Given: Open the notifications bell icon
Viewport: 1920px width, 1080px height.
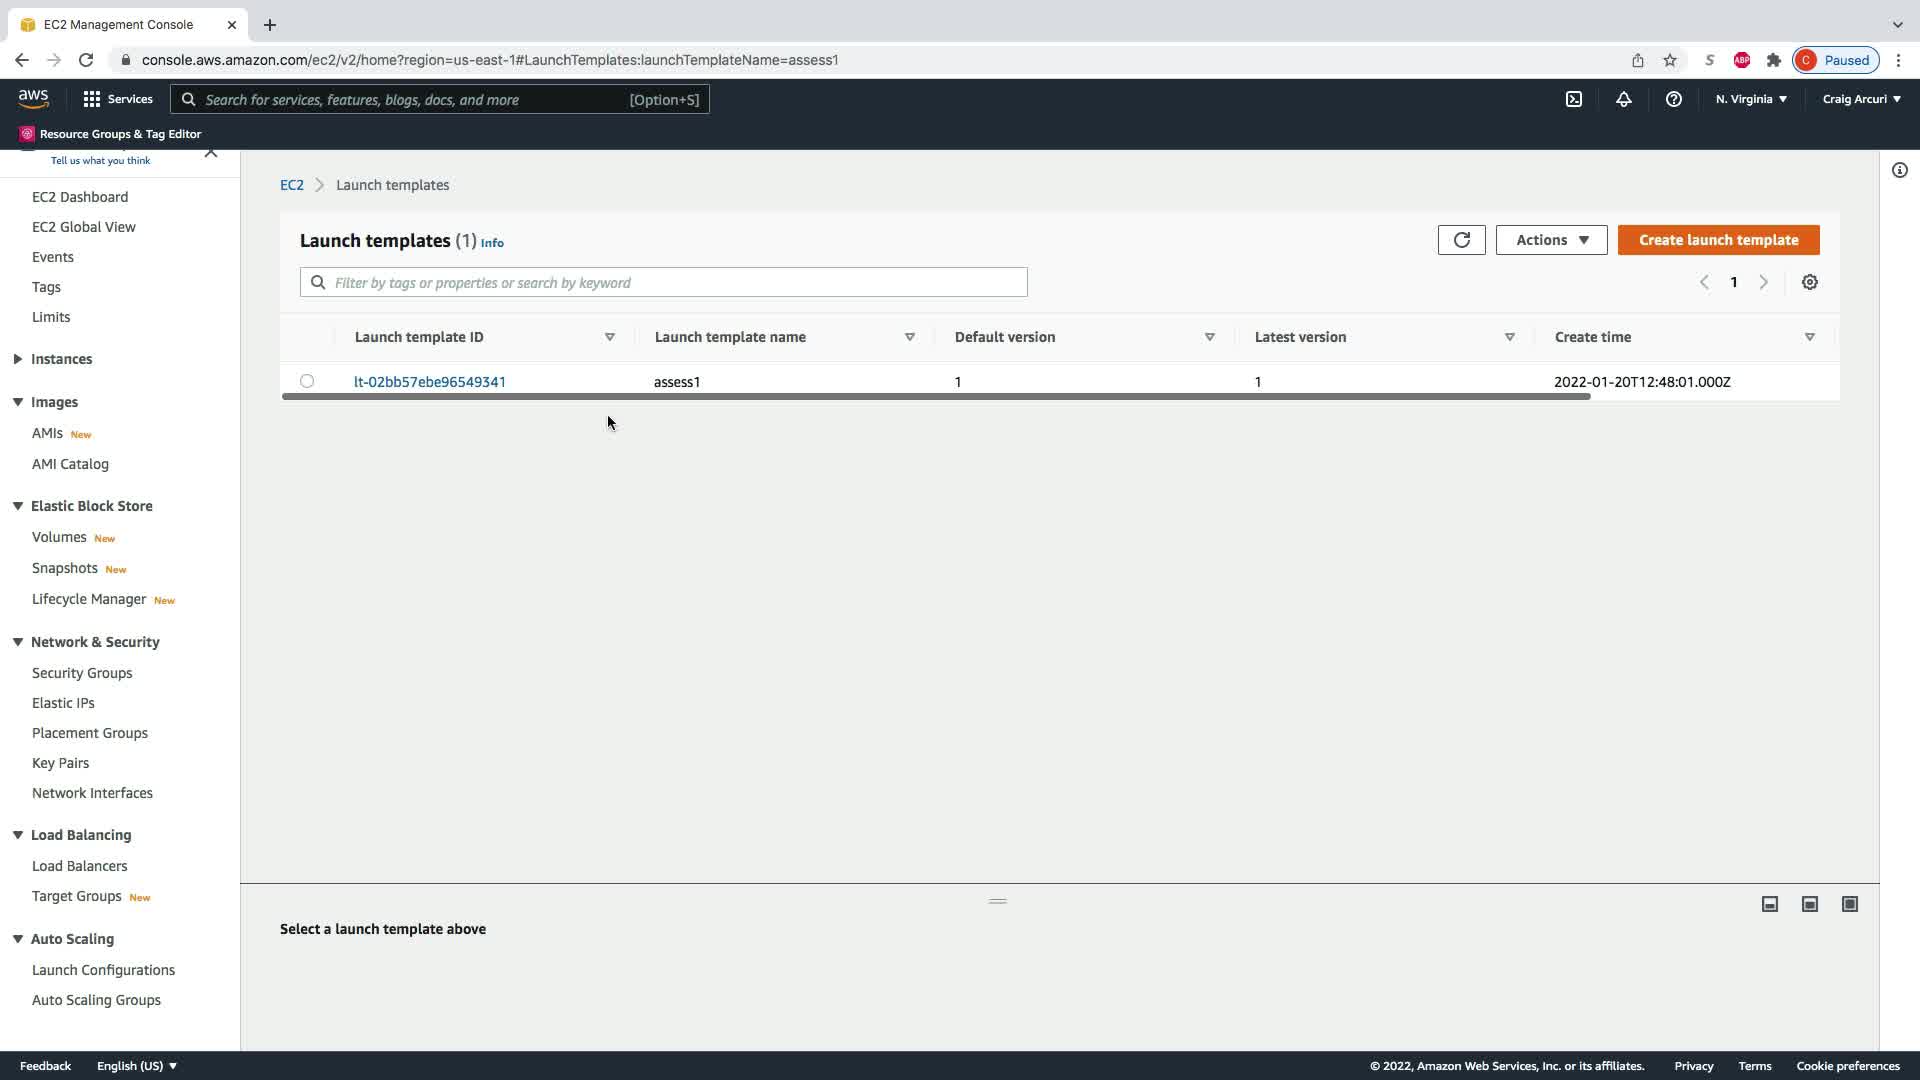Looking at the screenshot, I should point(1624,99).
